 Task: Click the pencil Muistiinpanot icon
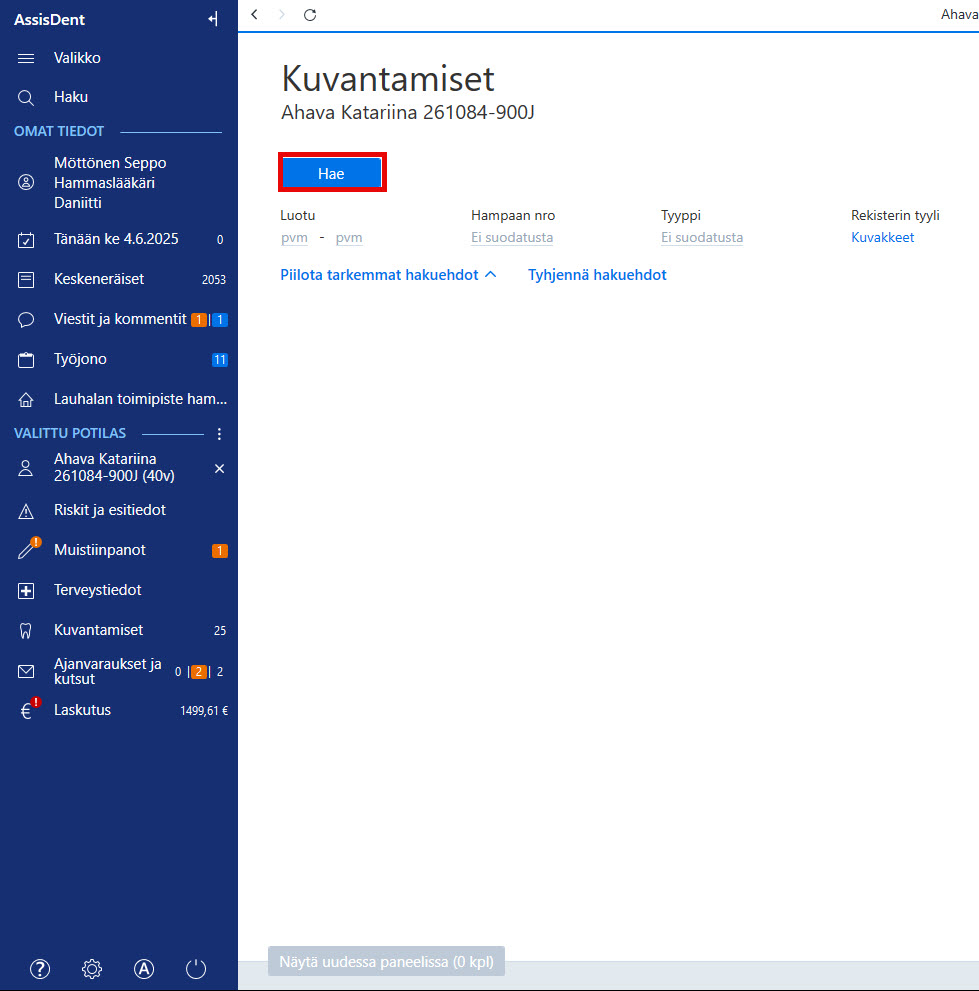[x=28, y=549]
